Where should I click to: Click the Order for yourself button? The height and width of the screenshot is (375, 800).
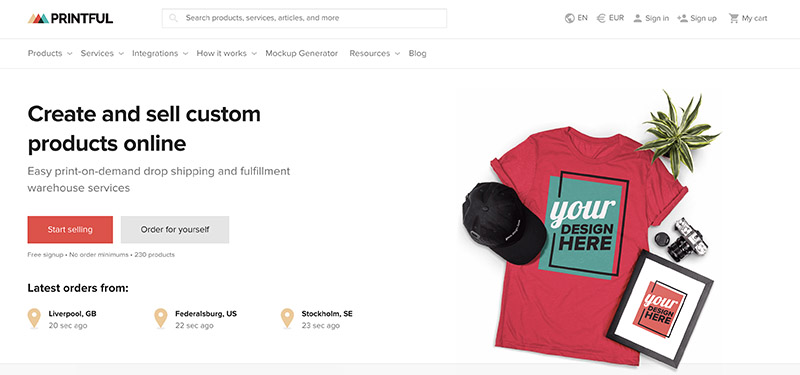click(175, 230)
